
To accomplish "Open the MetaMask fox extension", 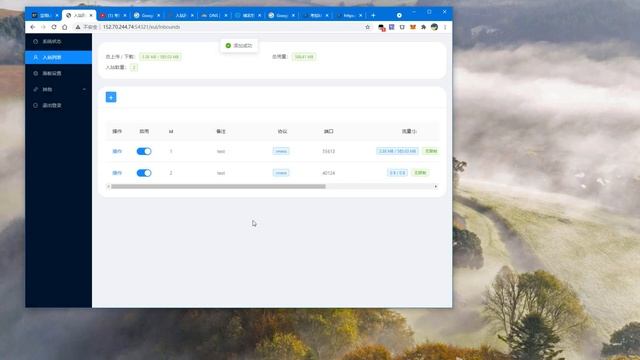I will point(413,27).
